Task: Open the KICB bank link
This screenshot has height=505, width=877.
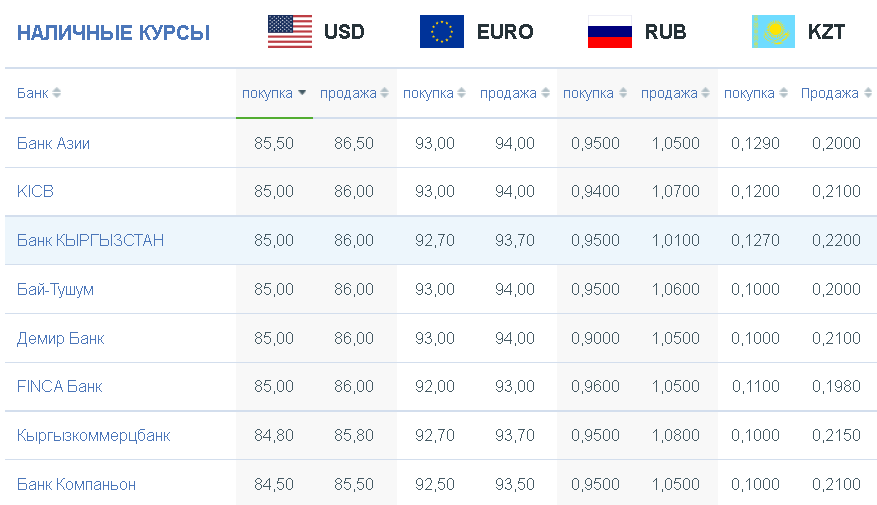Action: 35,191
